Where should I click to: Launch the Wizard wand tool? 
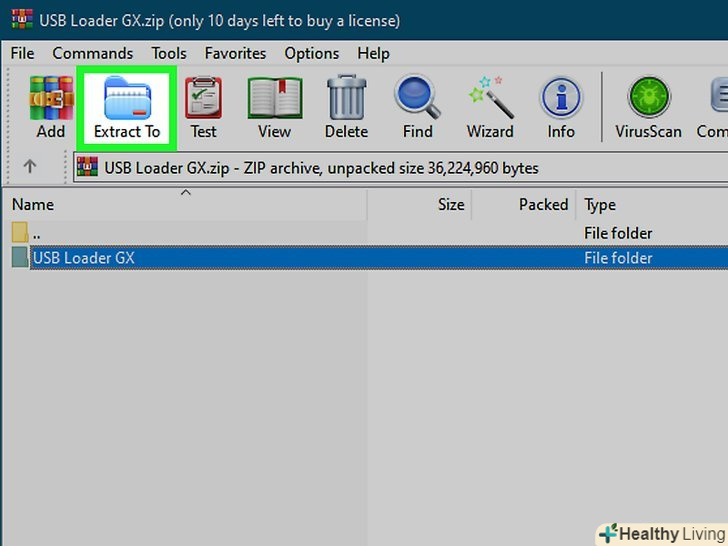pos(490,107)
